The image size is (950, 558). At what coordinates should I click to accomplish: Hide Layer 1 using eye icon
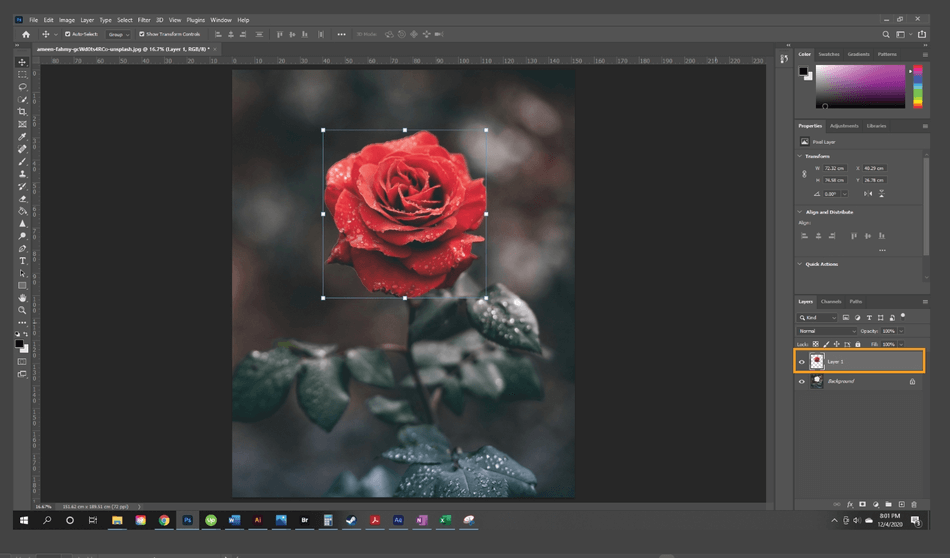pyautogui.click(x=802, y=361)
